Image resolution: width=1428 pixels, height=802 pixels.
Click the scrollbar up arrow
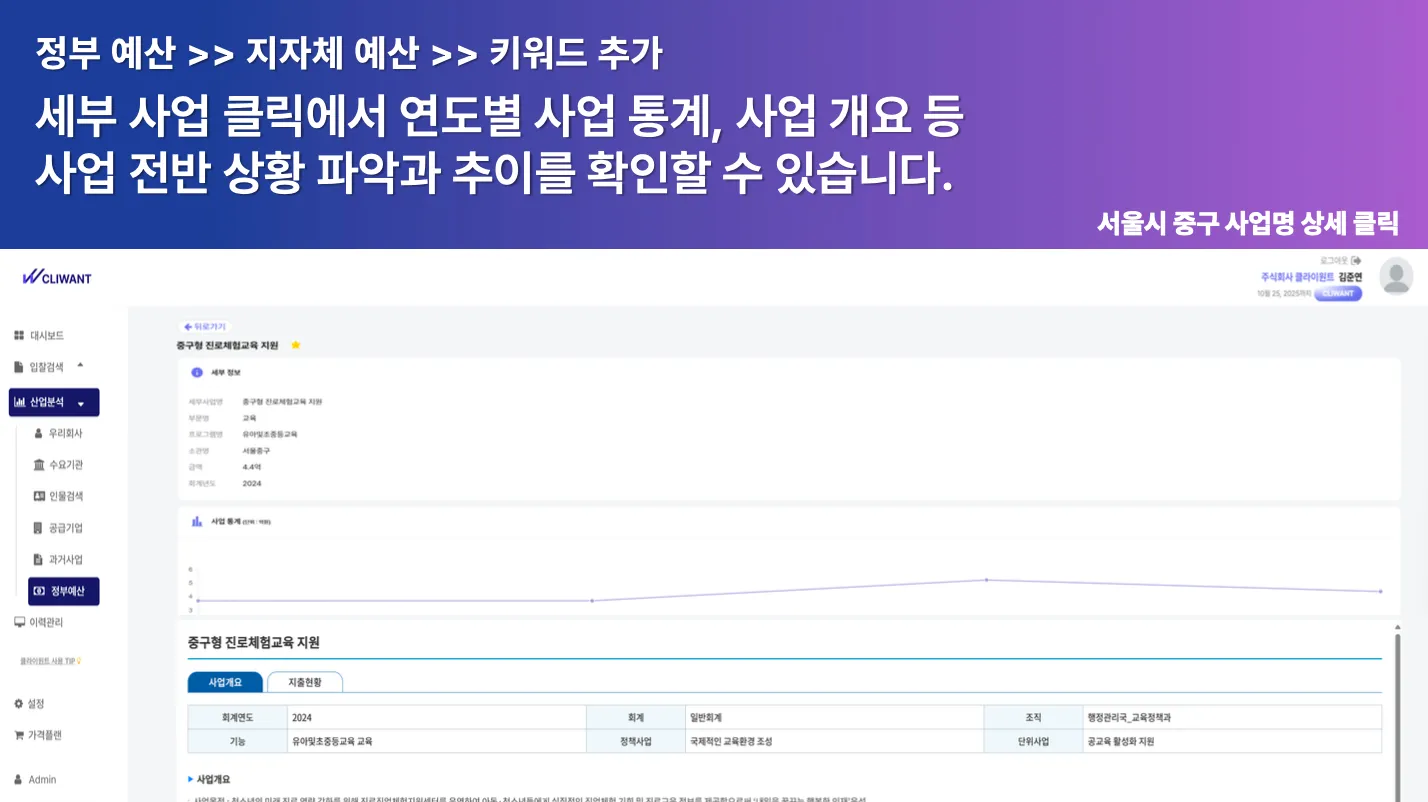1397,627
